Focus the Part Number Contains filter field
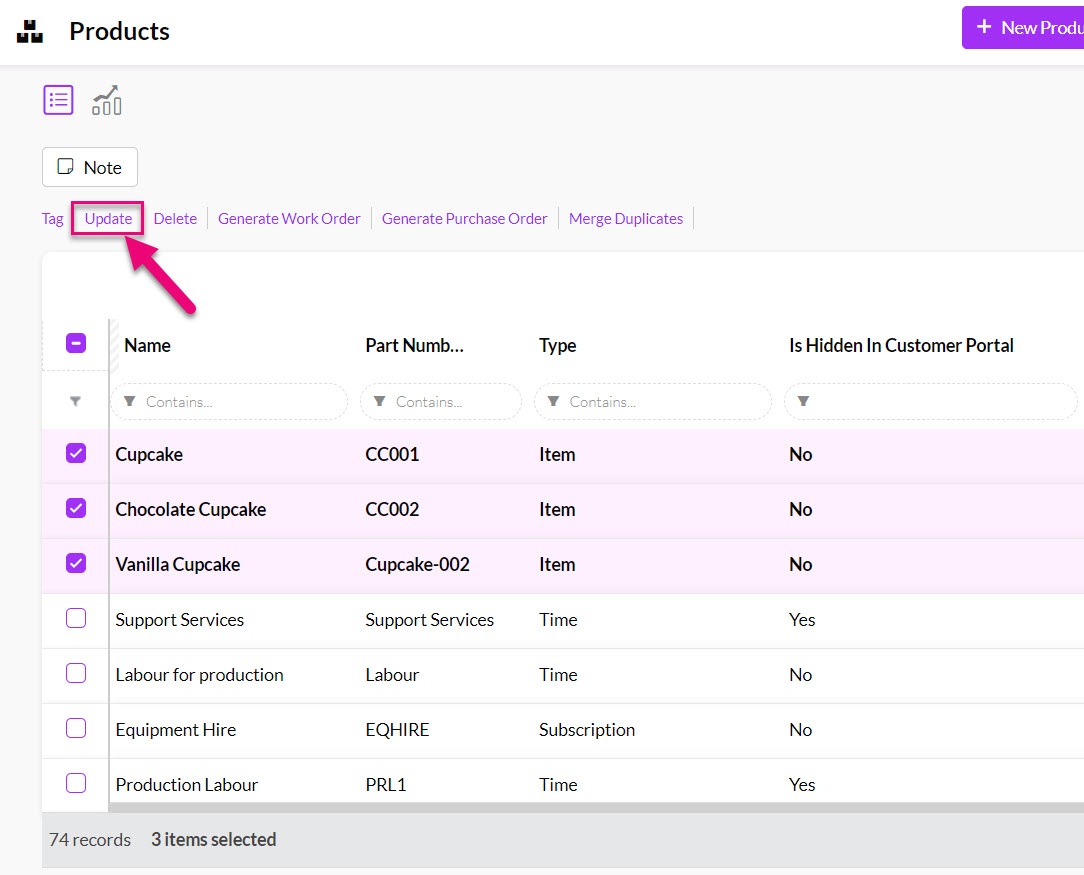 (x=440, y=402)
